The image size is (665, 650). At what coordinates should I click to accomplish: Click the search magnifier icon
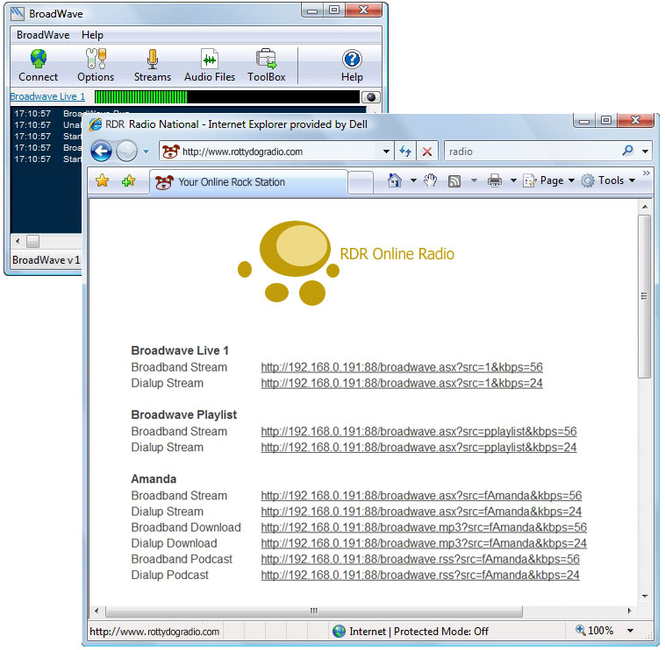(x=628, y=151)
